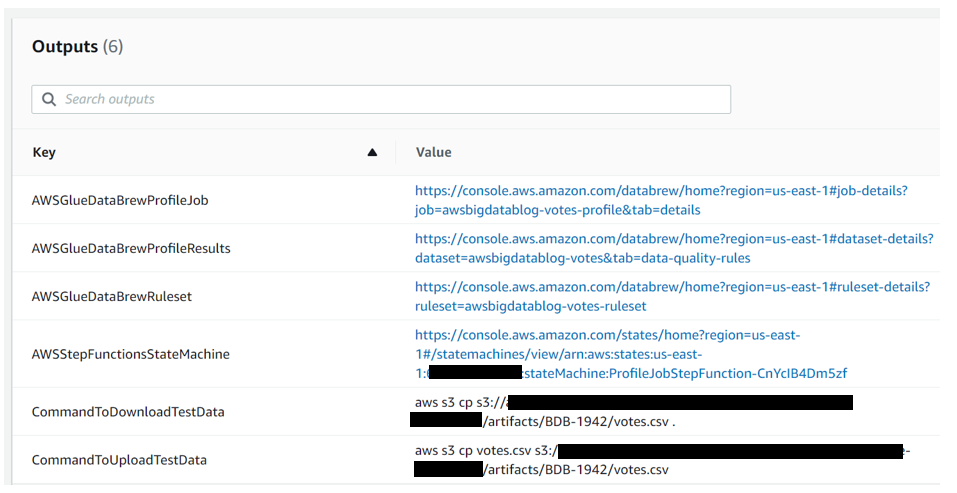The width and height of the screenshot is (957, 493).
Task: Click the aws s3 cp download command value
Action: (x=632, y=412)
